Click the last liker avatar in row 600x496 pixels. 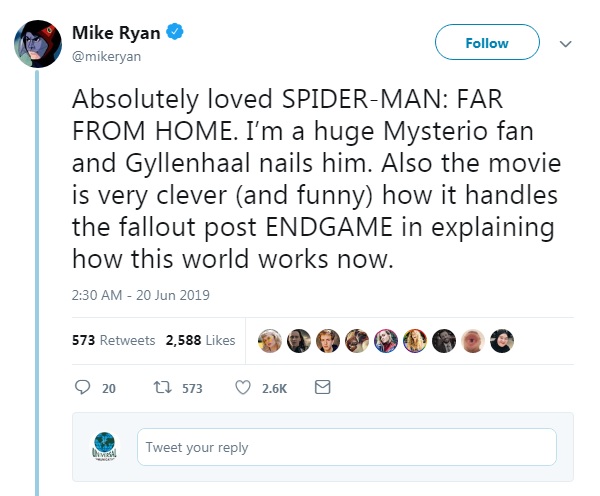[506, 340]
